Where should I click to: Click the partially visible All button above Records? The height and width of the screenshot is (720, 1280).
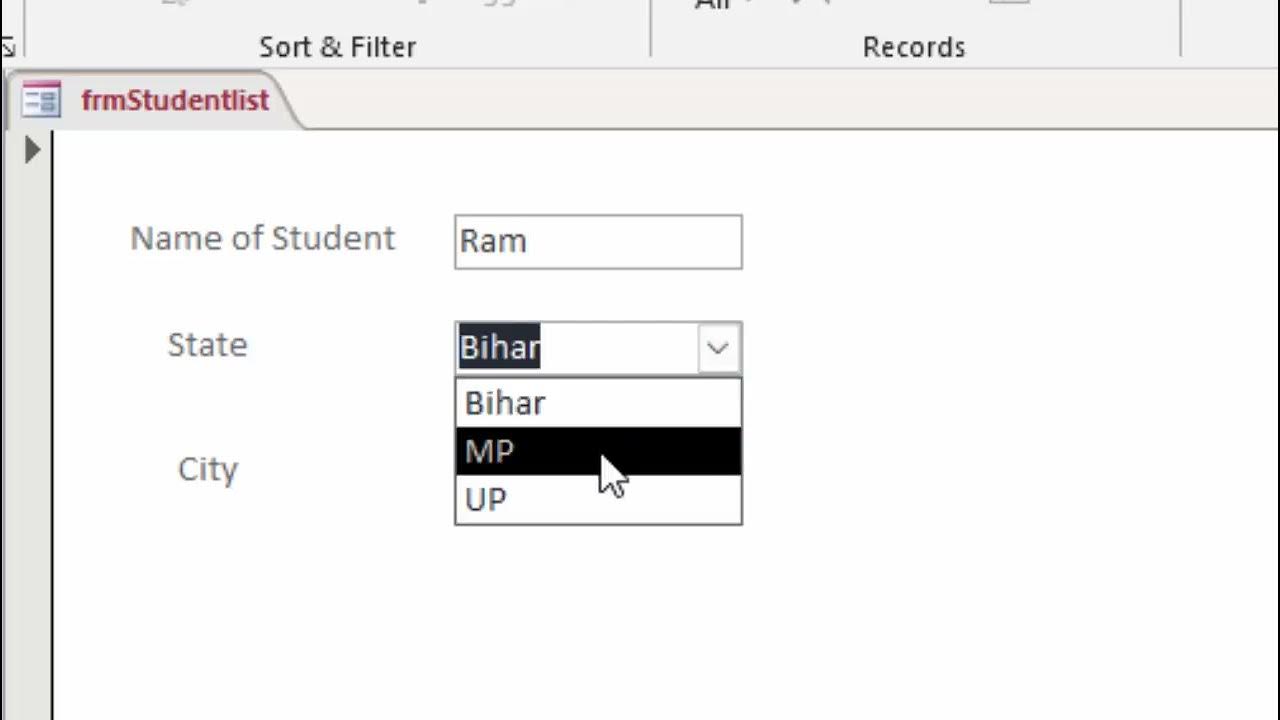coord(712,5)
